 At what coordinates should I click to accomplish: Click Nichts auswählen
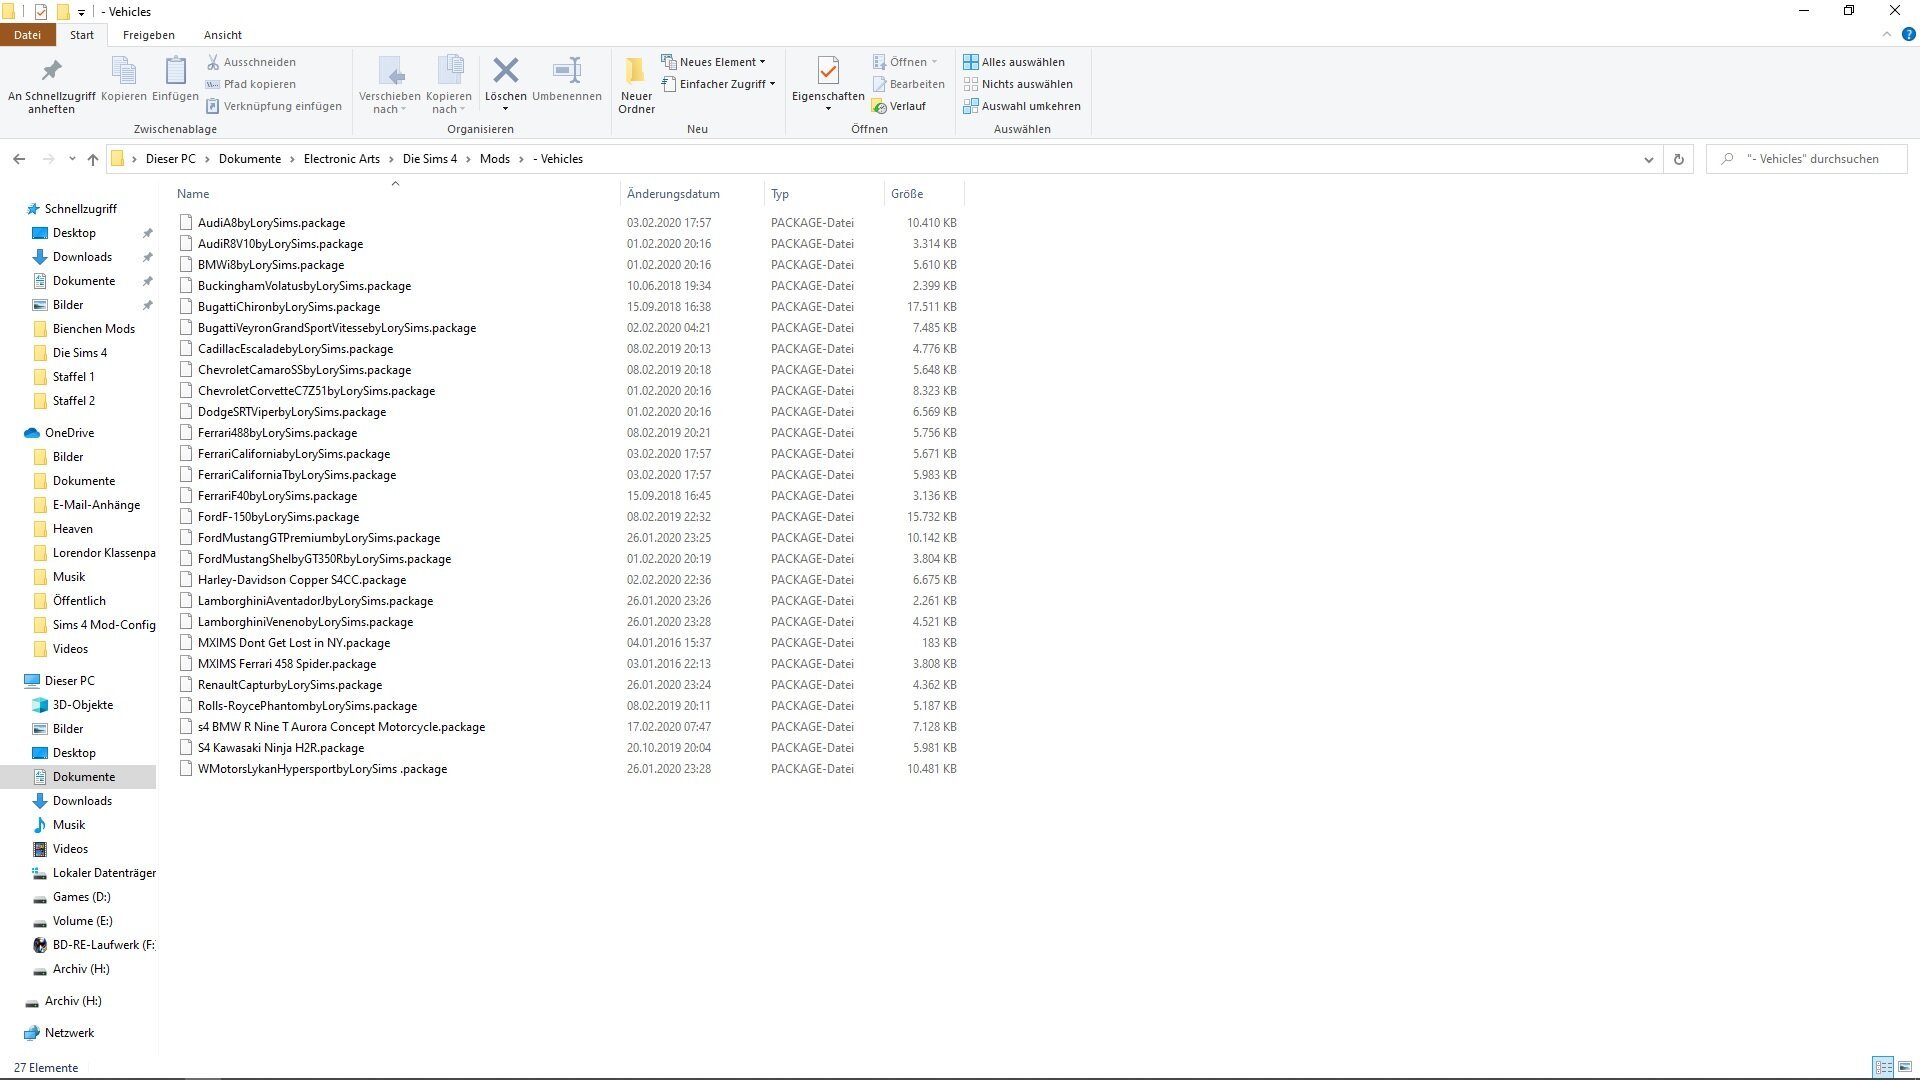click(x=1018, y=84)
